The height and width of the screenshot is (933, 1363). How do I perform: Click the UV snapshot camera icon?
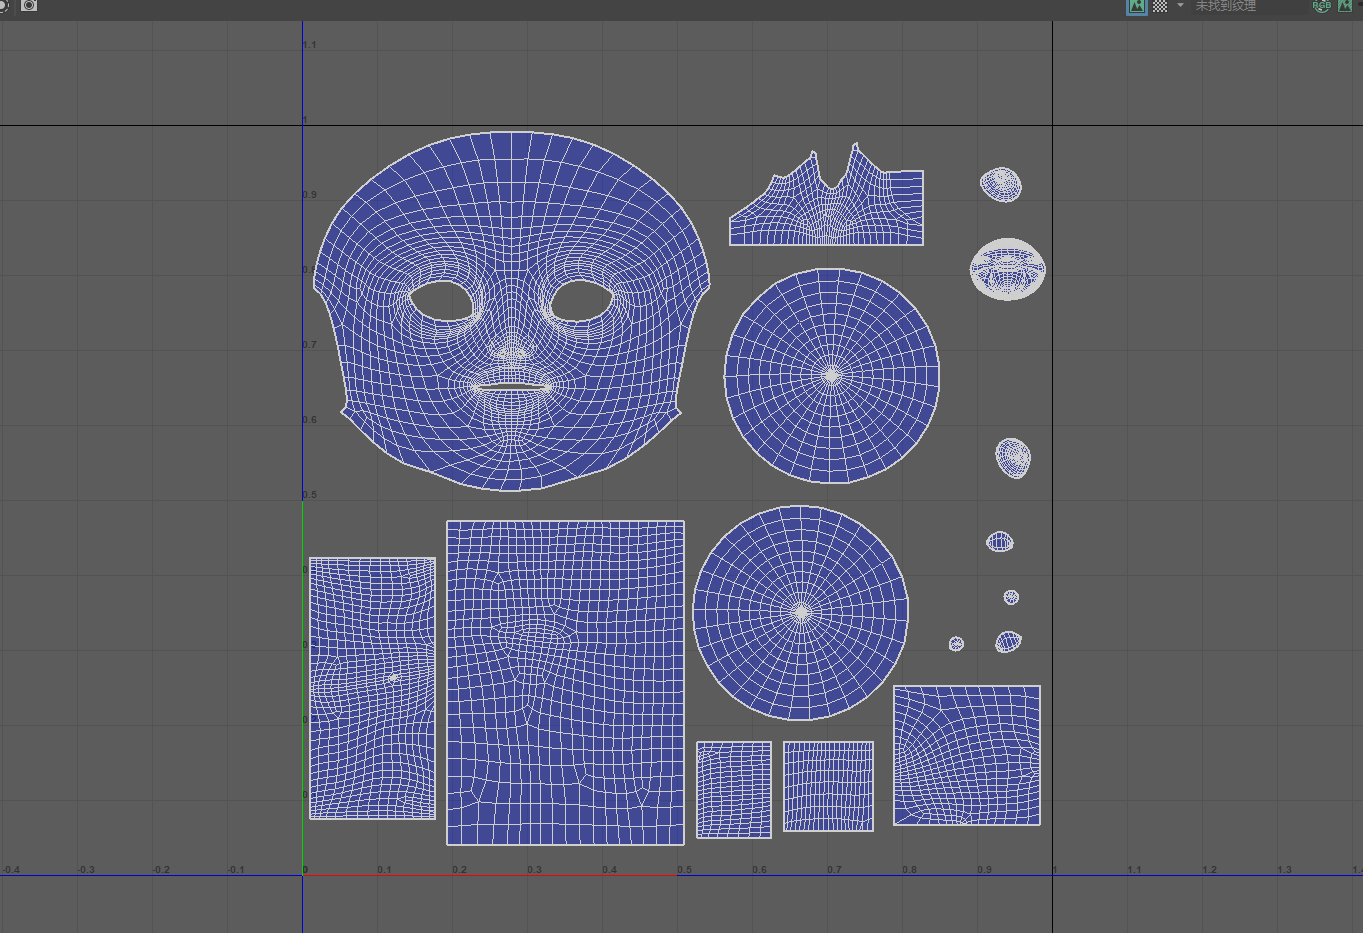[29, 6]
